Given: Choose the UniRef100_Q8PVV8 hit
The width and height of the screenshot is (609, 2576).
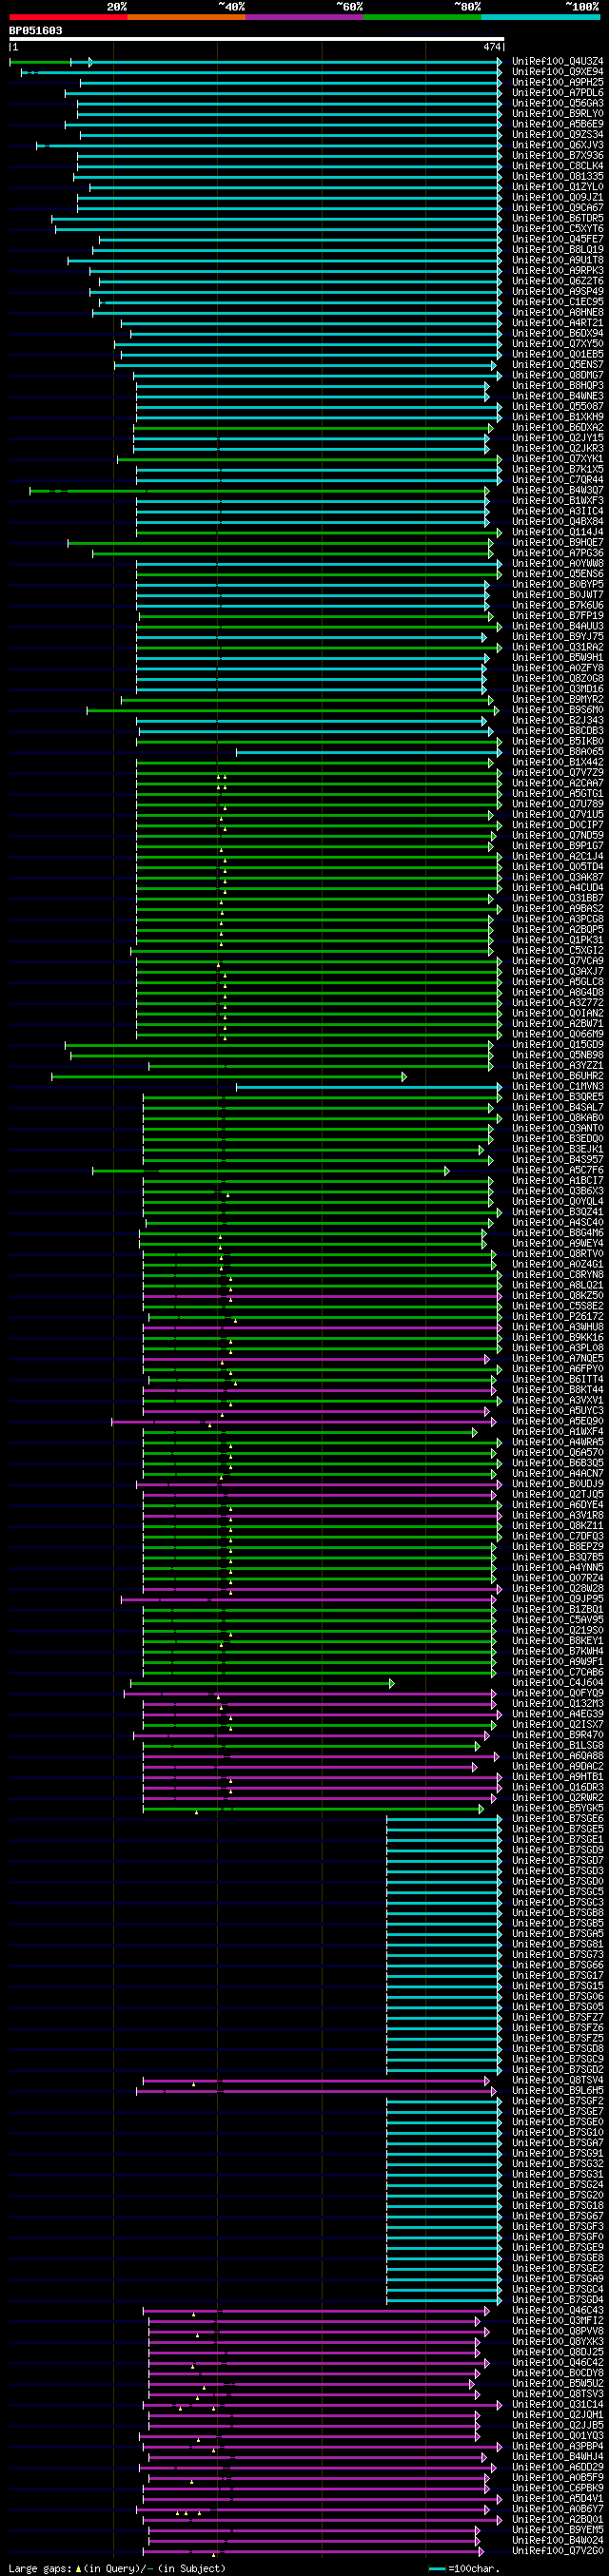Looking at the screenshot, I should [x=557, y=2331].
